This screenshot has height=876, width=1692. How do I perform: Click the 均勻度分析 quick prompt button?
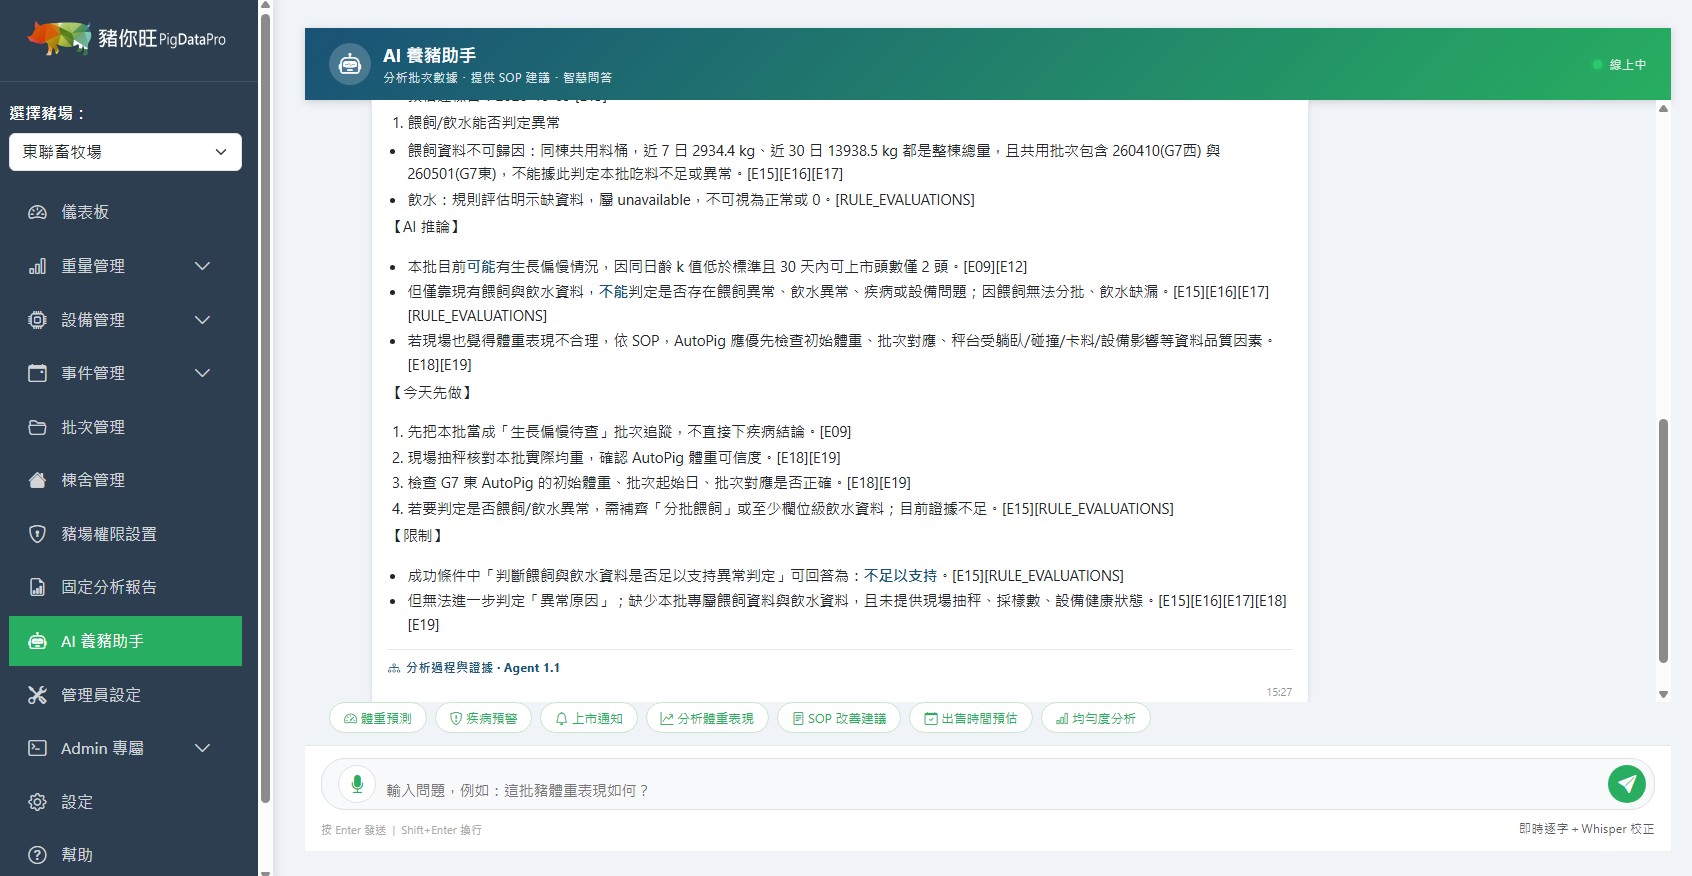pos(1096,718)
